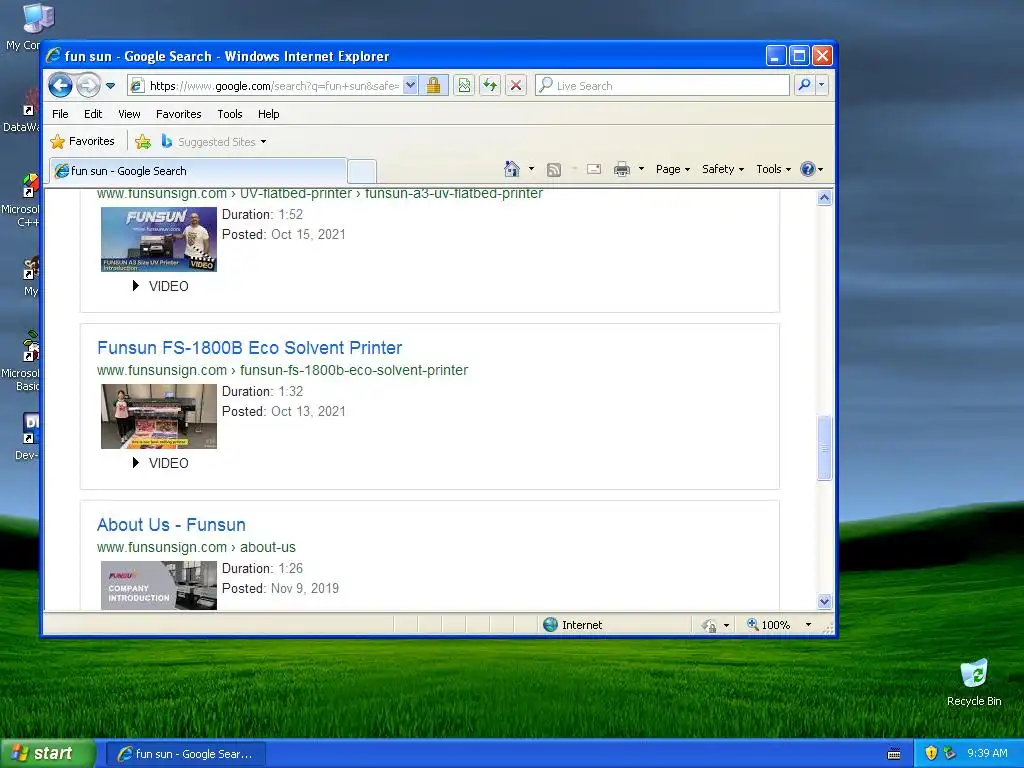Click the FUNSUN A3 UV printer video thumbnail
This screenshot has height=768, width=1024.
159,239
